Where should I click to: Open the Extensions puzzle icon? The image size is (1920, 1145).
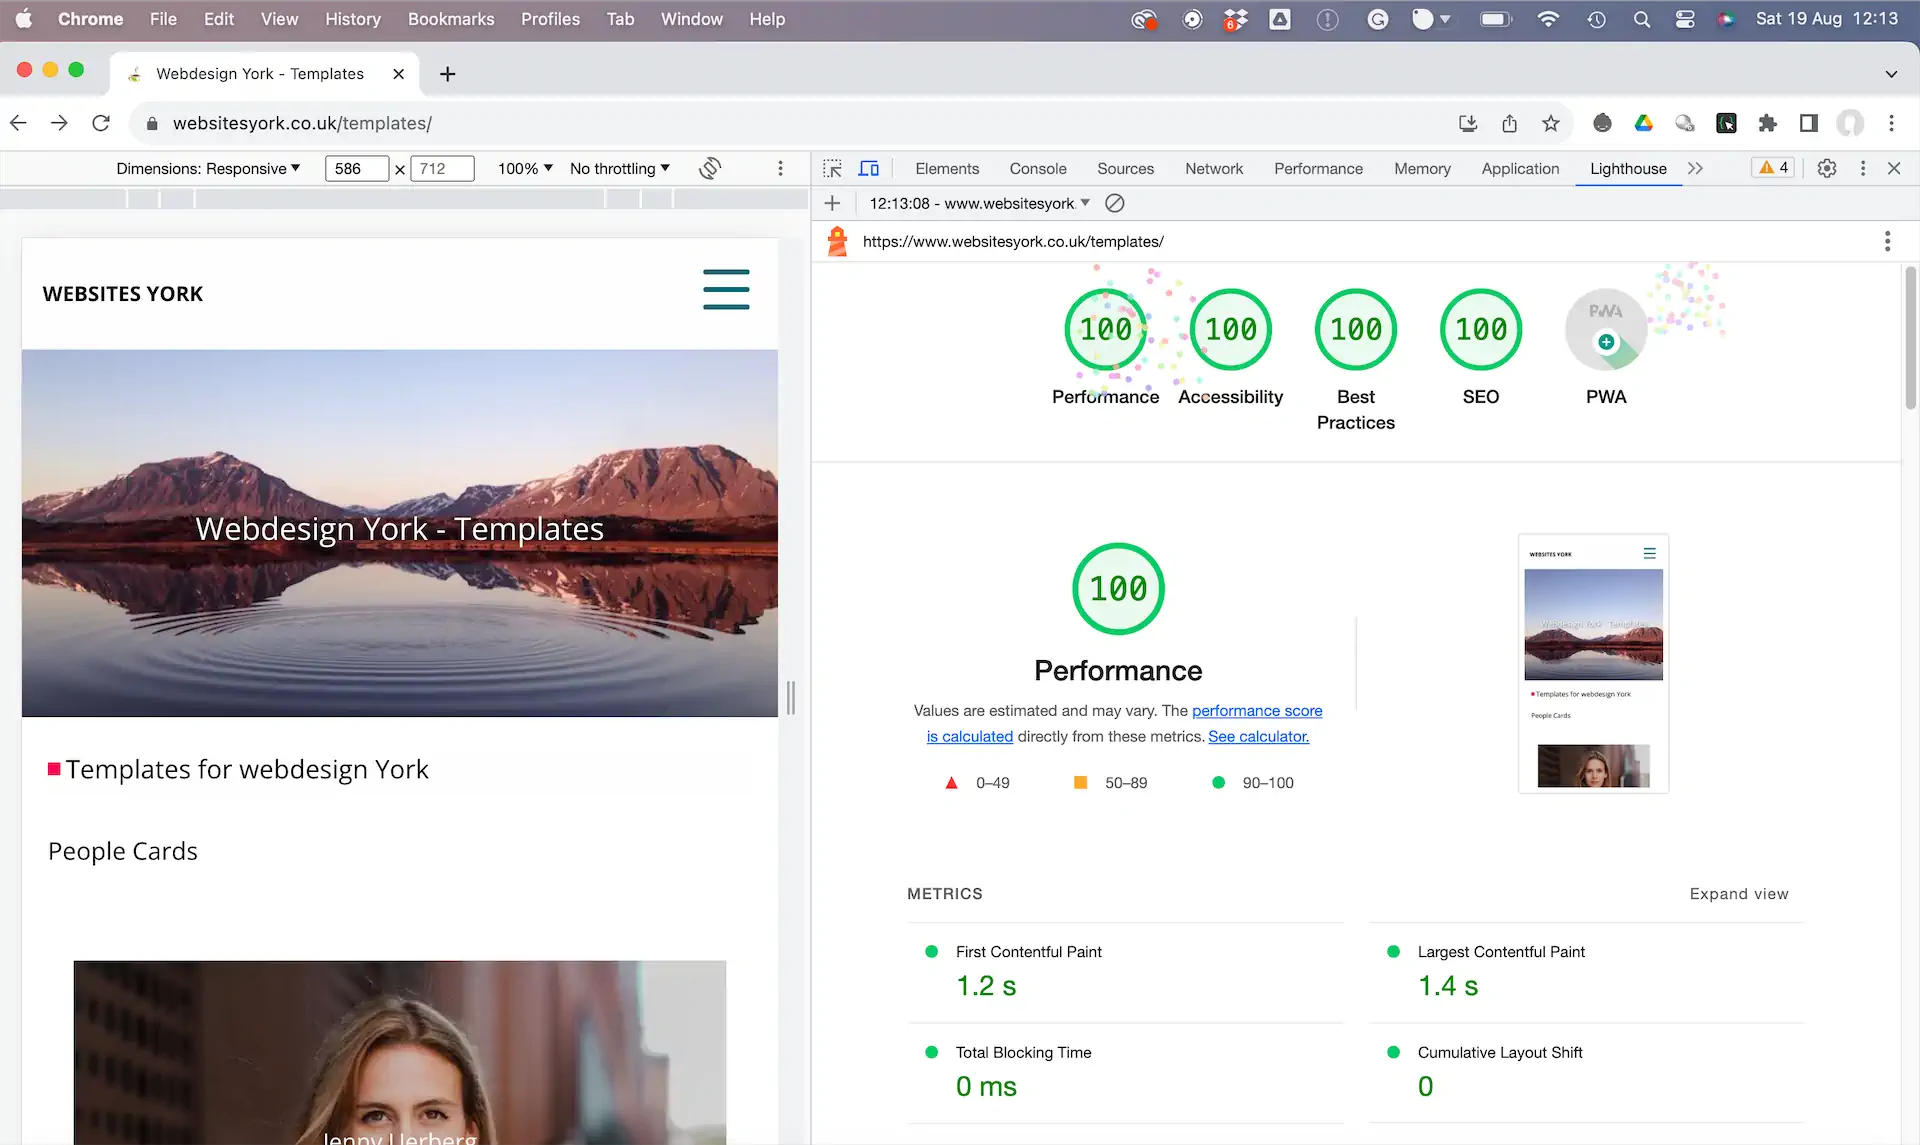[1767, 123]
